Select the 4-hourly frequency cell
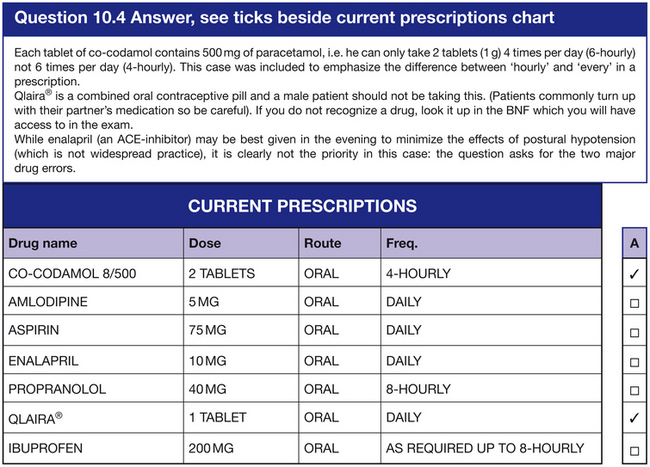The height and width of the screenshot is (467, 650). (418, 273)
